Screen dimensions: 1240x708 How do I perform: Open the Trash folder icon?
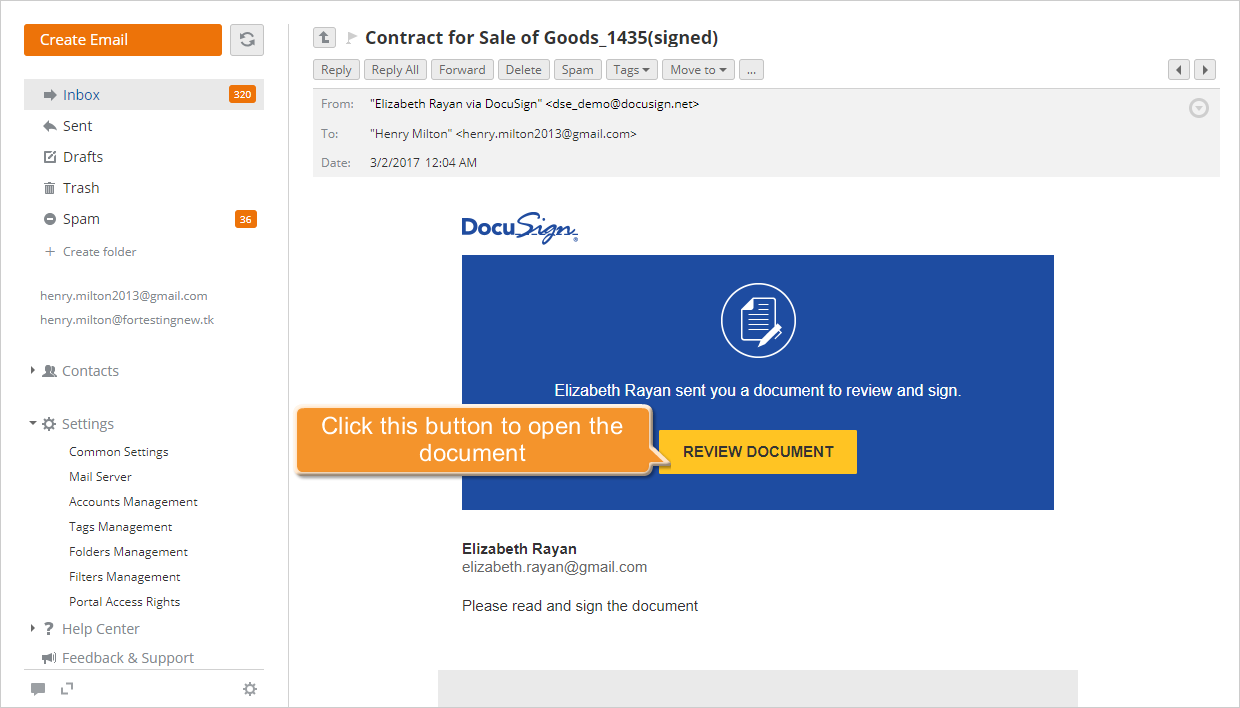tap(49, 187)
